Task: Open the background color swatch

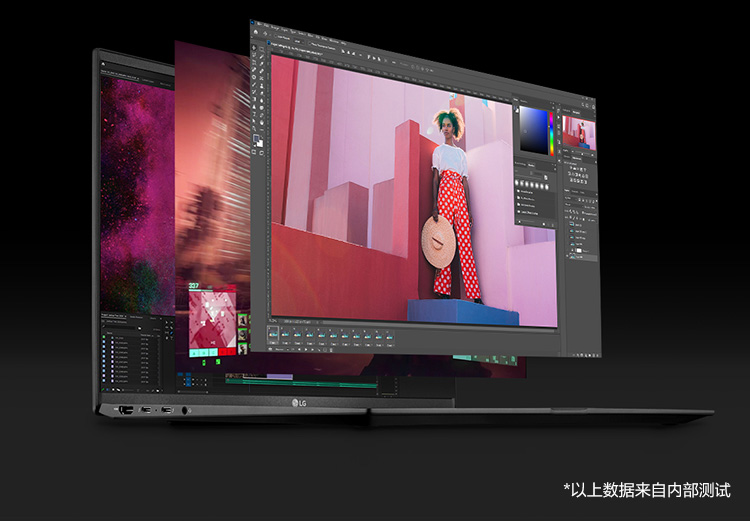Action: (x=260, y=143)
